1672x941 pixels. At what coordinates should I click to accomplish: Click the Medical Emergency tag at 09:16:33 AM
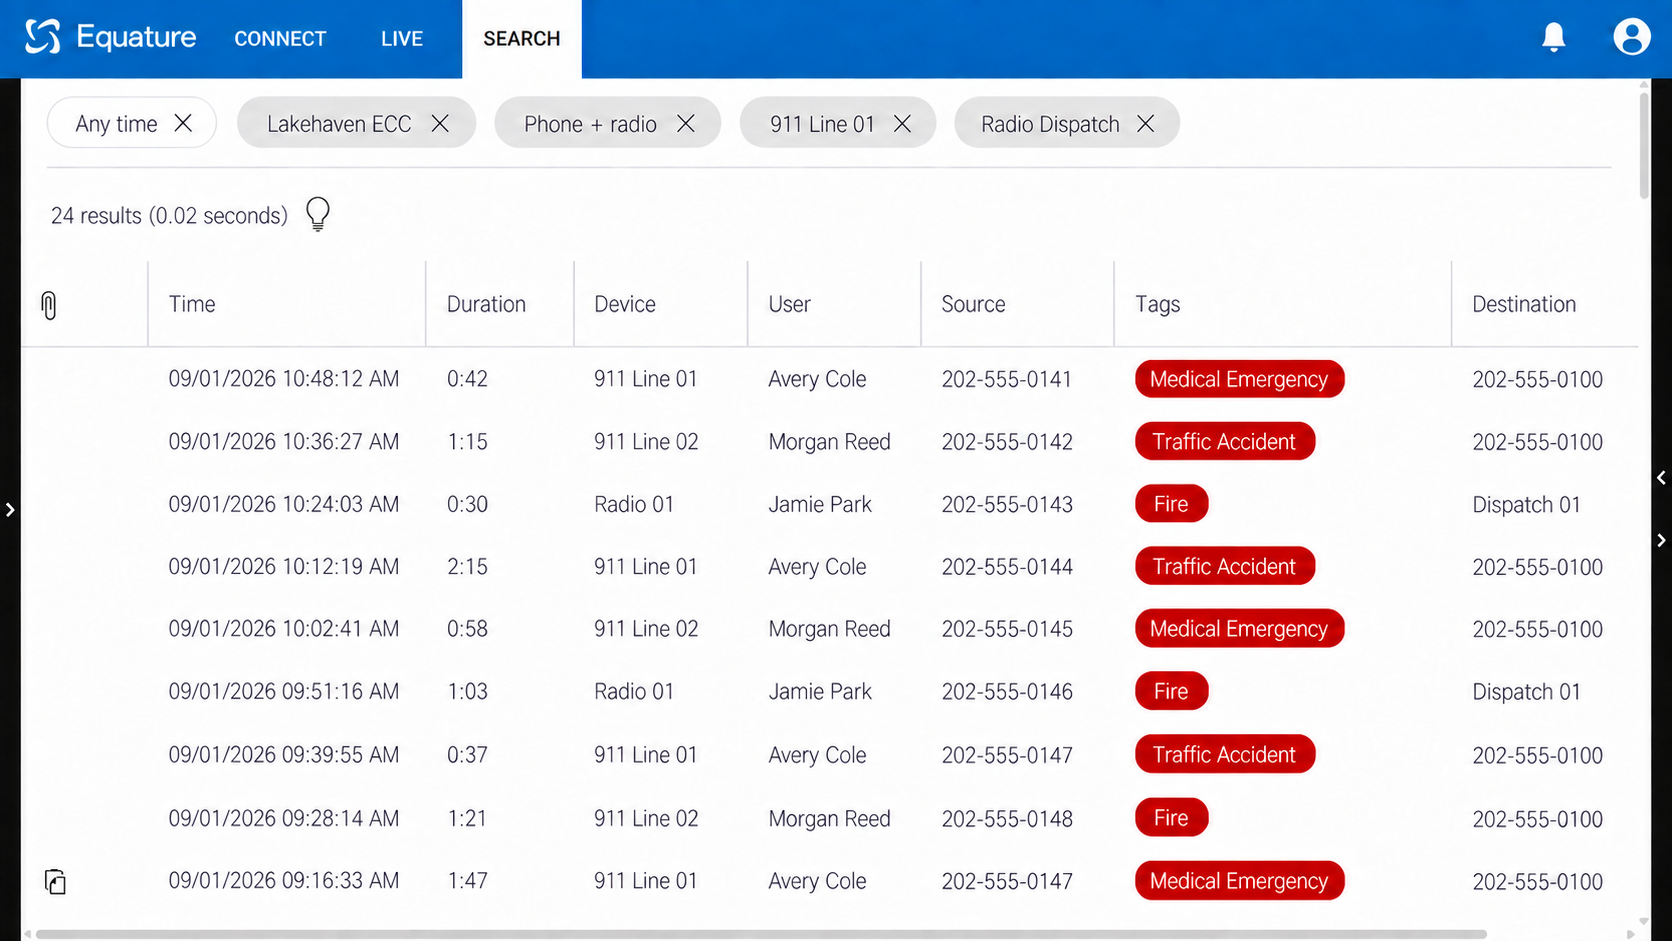(1239, 881)
